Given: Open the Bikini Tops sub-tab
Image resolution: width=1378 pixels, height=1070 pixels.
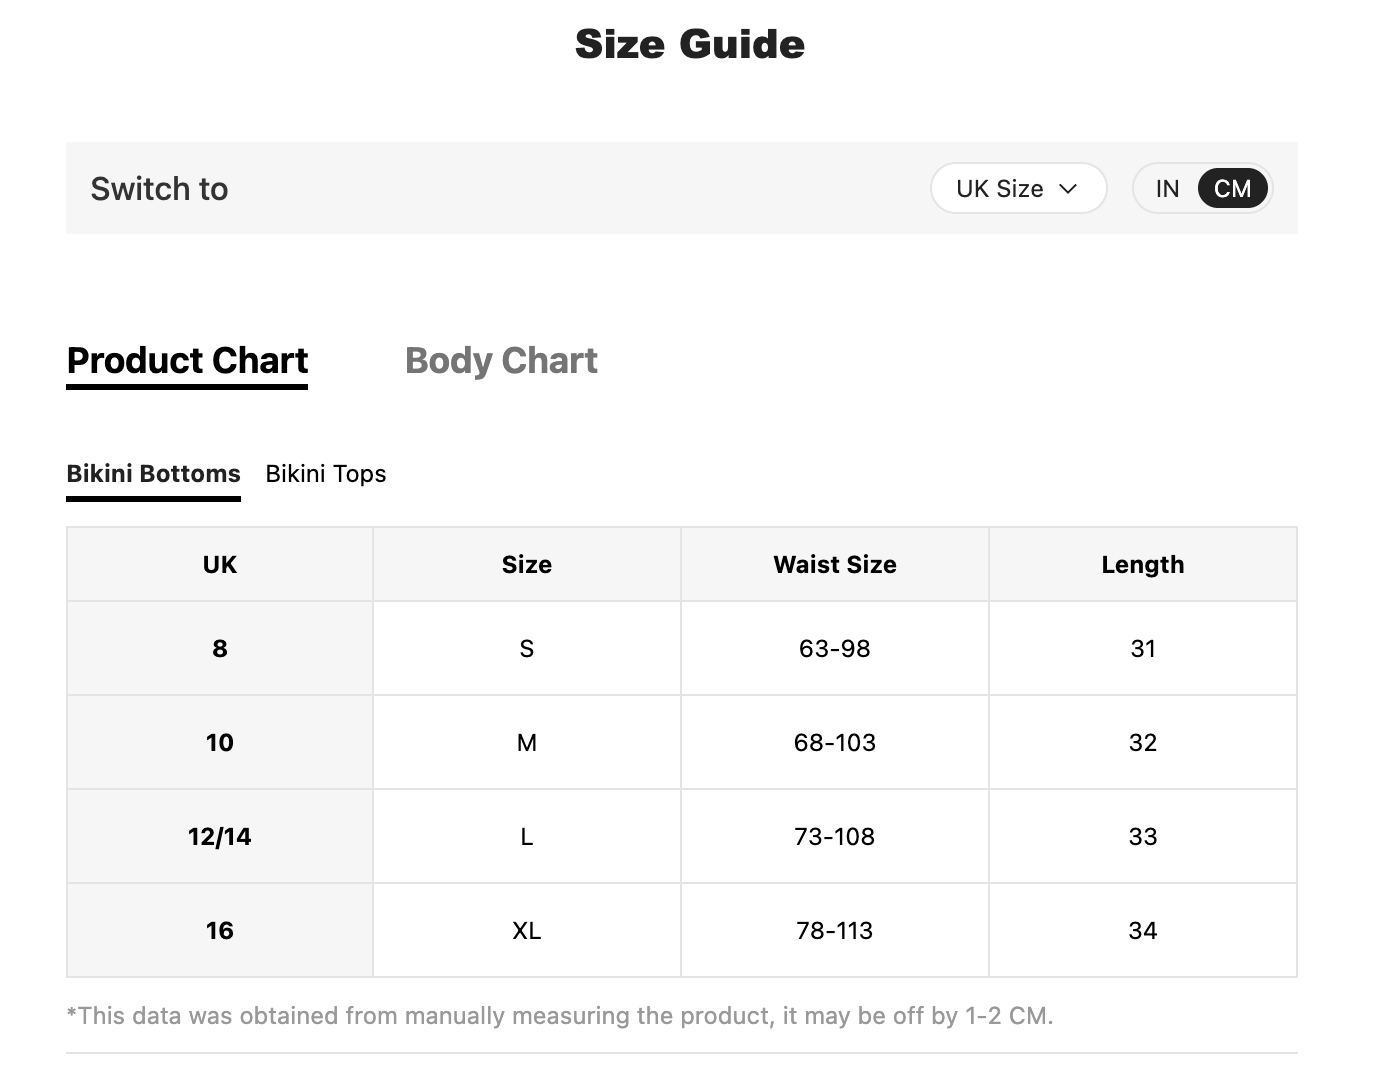Looking at the screenshot, I should (325, 473).
